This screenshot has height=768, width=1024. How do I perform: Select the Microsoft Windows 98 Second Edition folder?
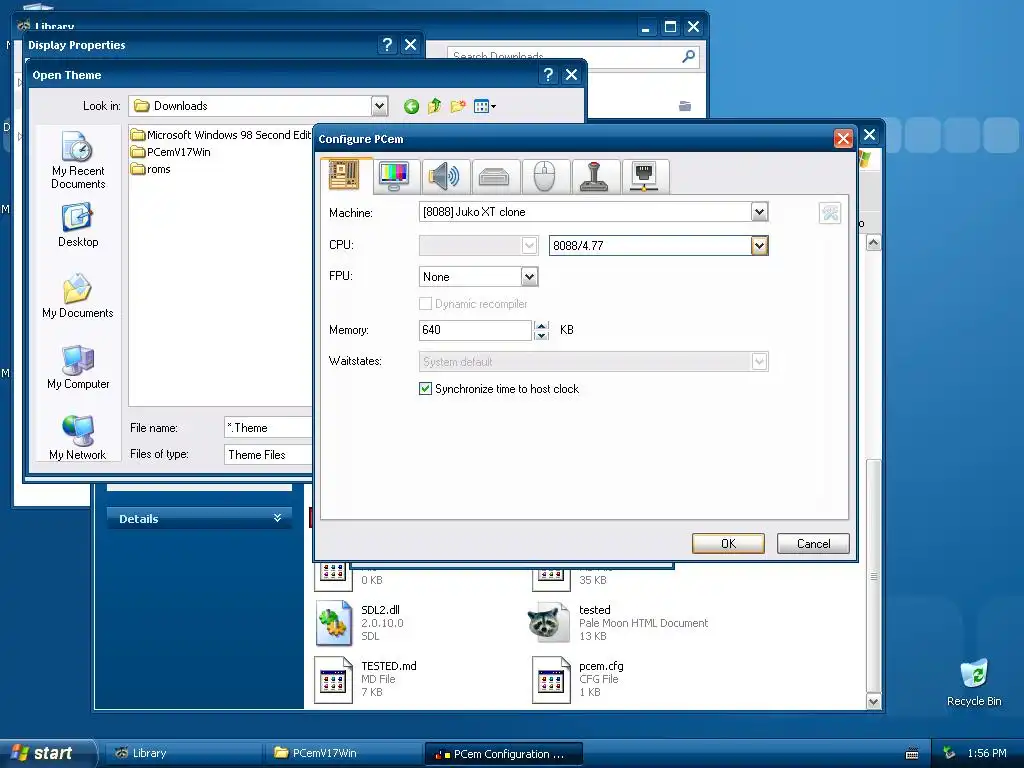click(221, 135)
